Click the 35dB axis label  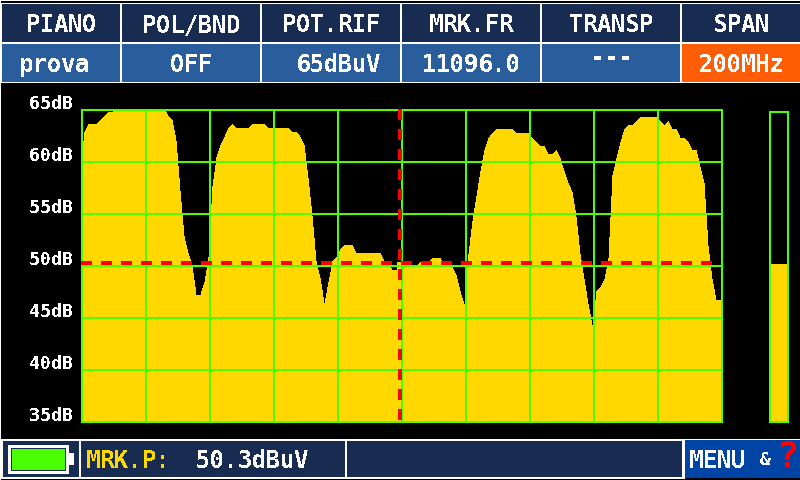(51, 415)
